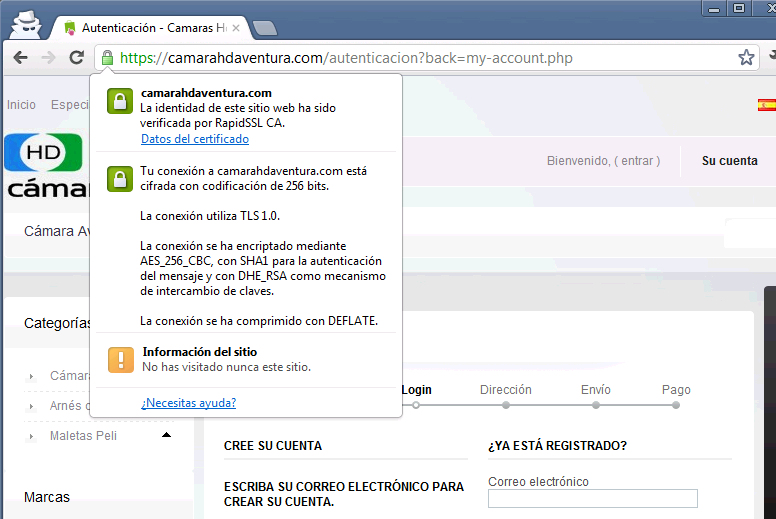Viewport: 776px width, 519px height.
Task: Click the camarahdaventura.com bold site name in popup
Action: coord(206,93)
